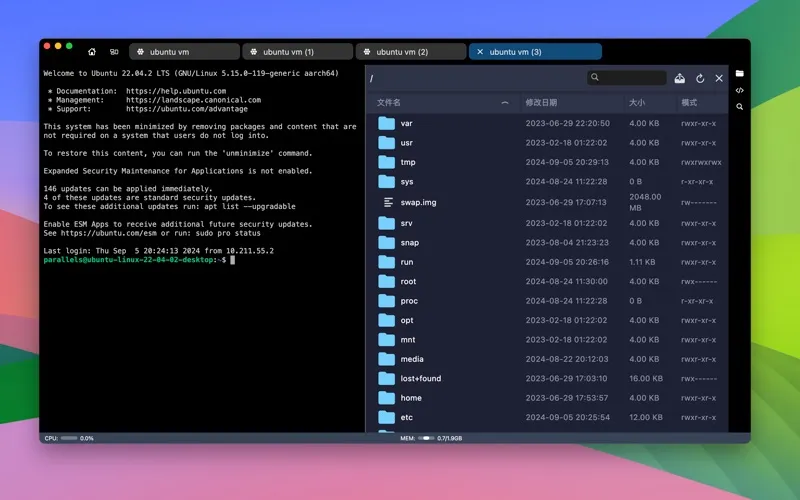Image resolution: width=800 pixels, height=500 pixels.
Task: Sort by the 大小 column header
Action: click(637, 103)
